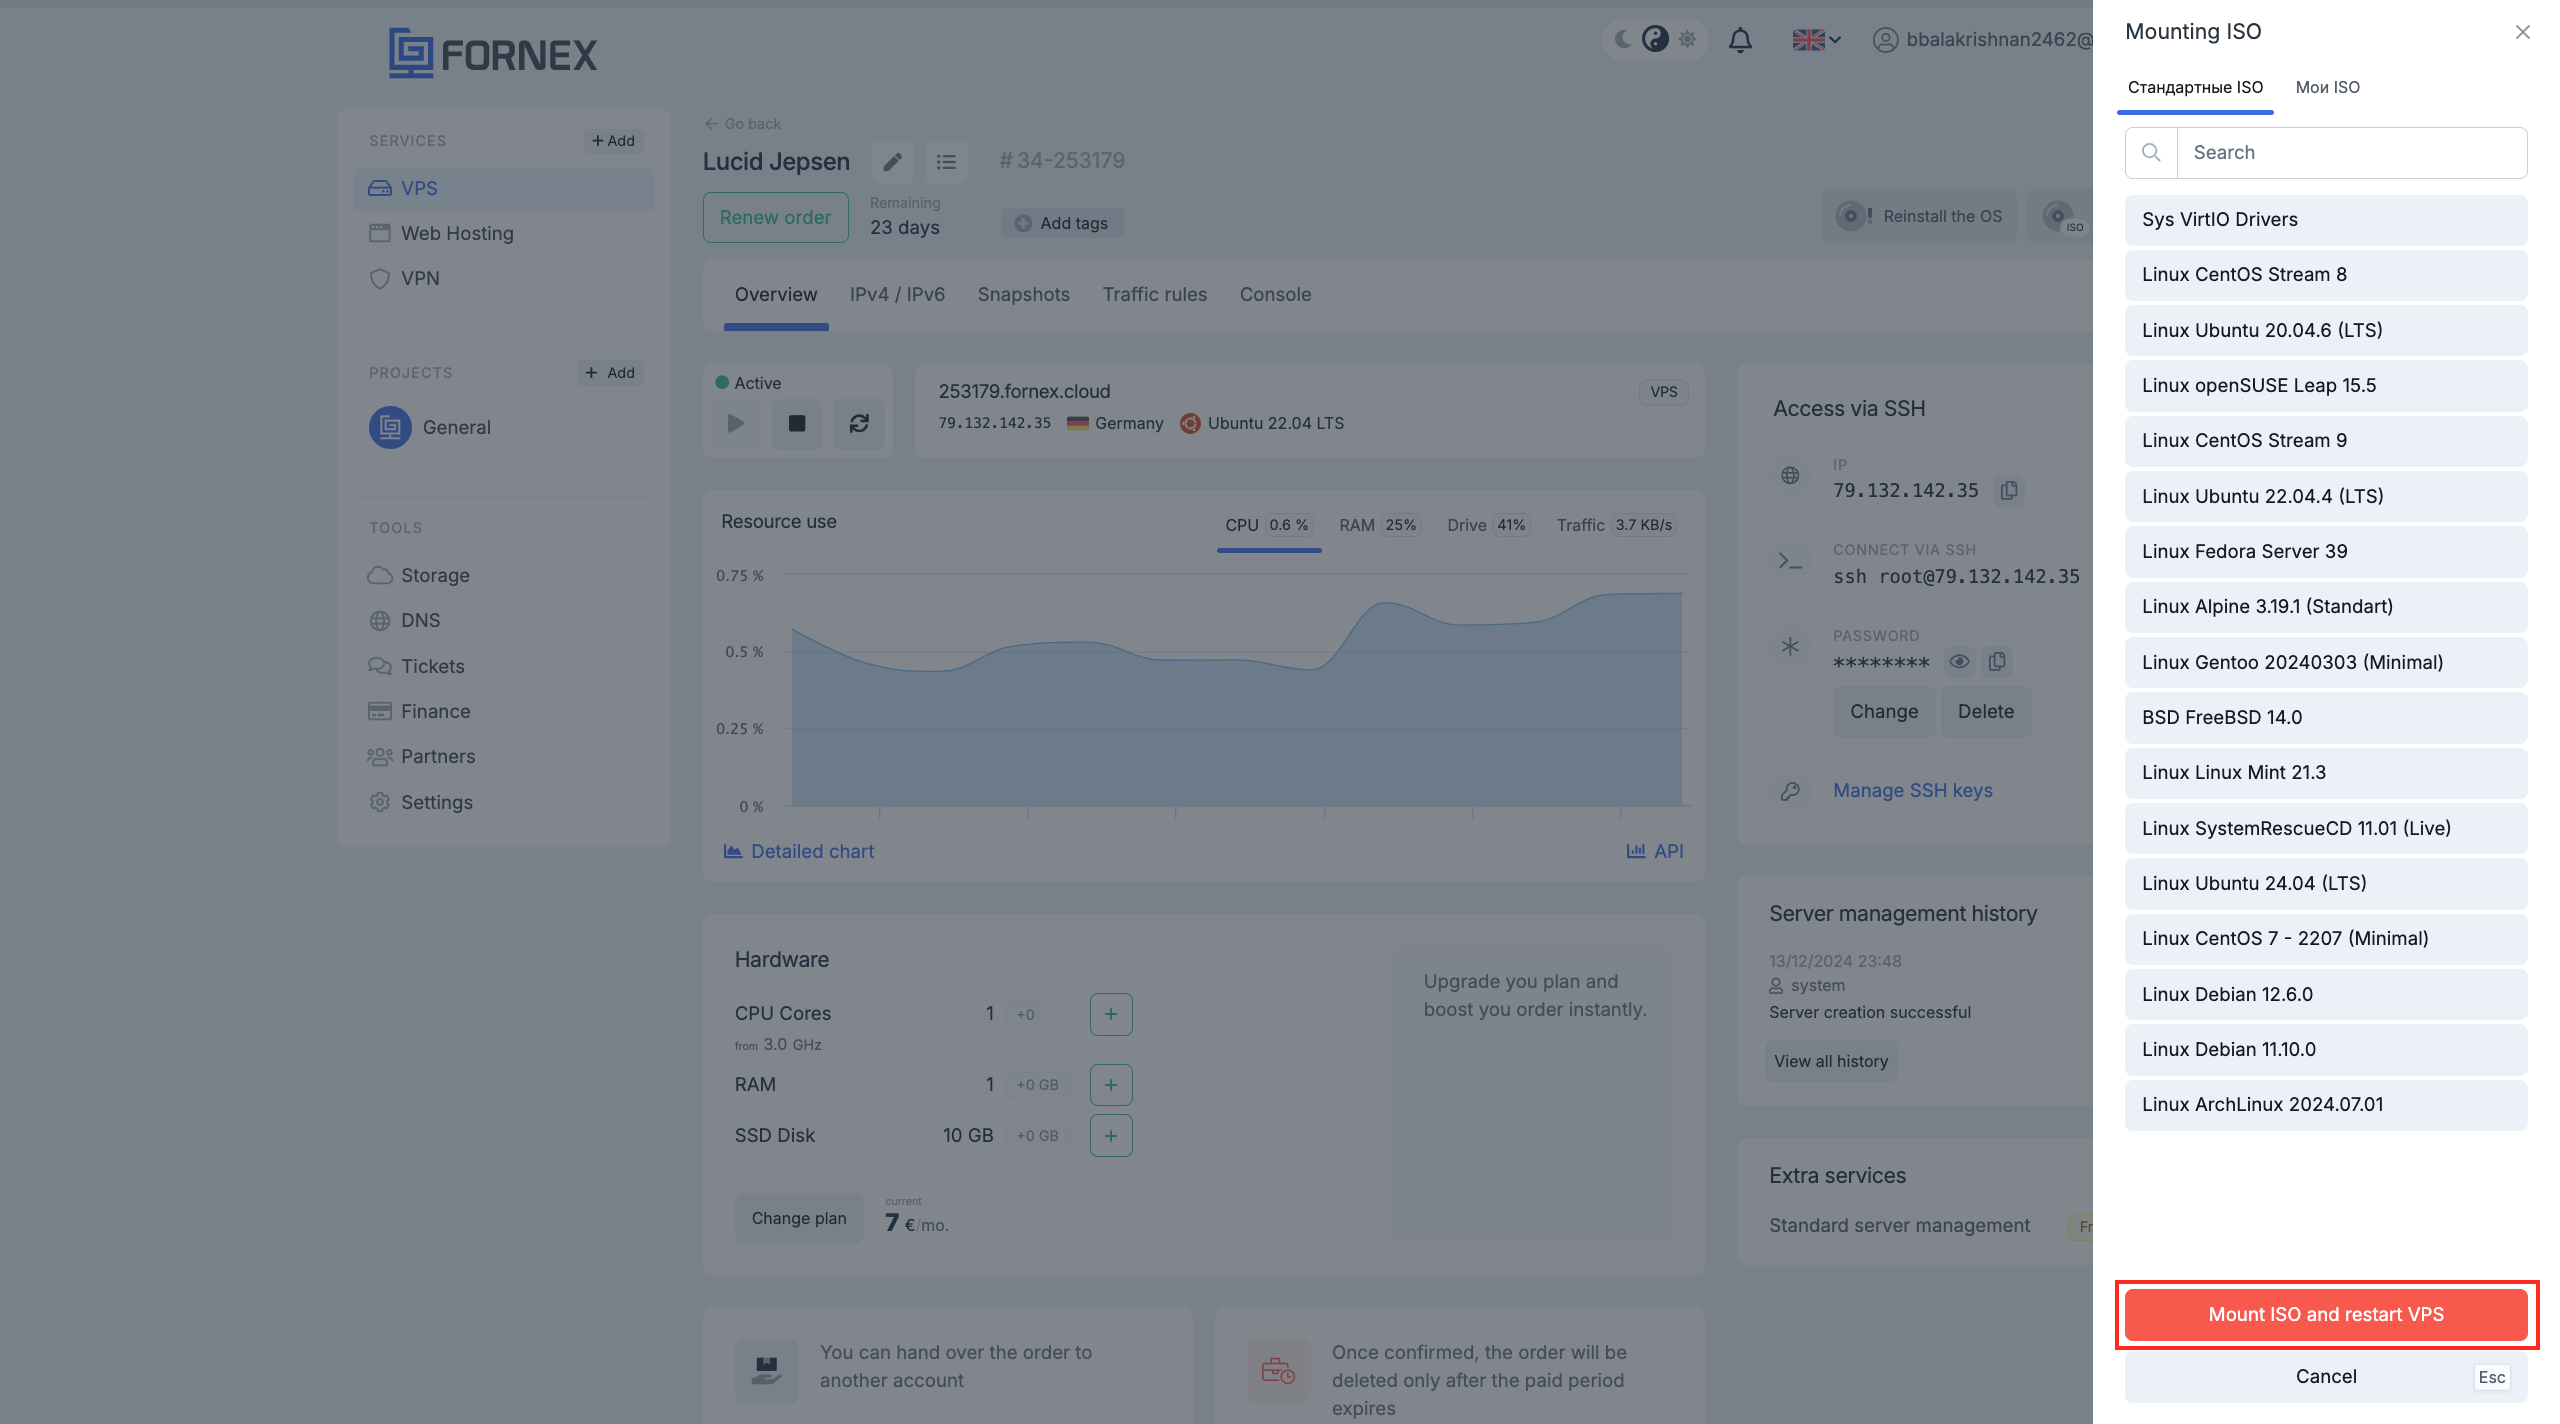Switch to Мои ISO tab

2327,88
